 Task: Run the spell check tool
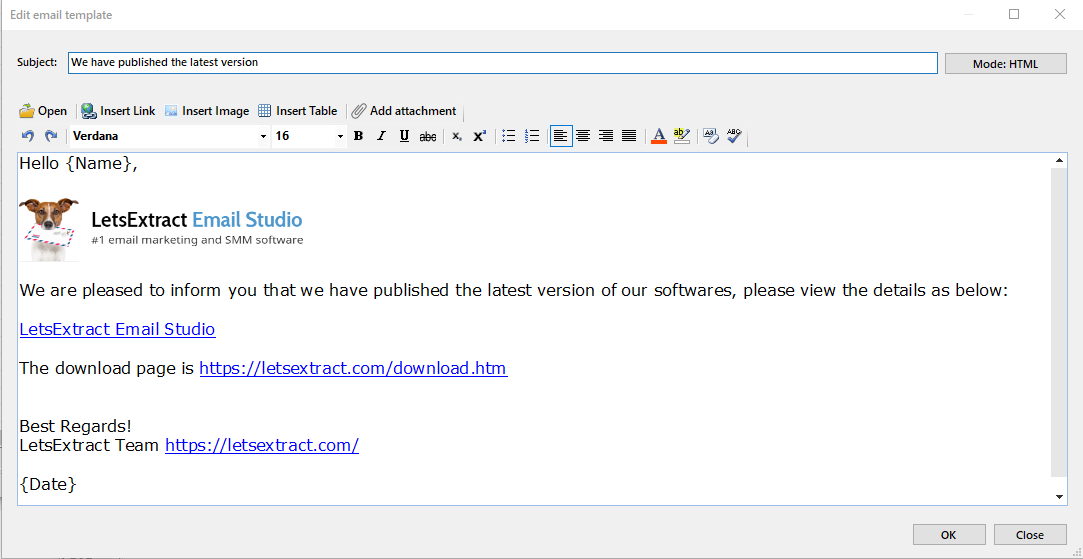point(734,136)
